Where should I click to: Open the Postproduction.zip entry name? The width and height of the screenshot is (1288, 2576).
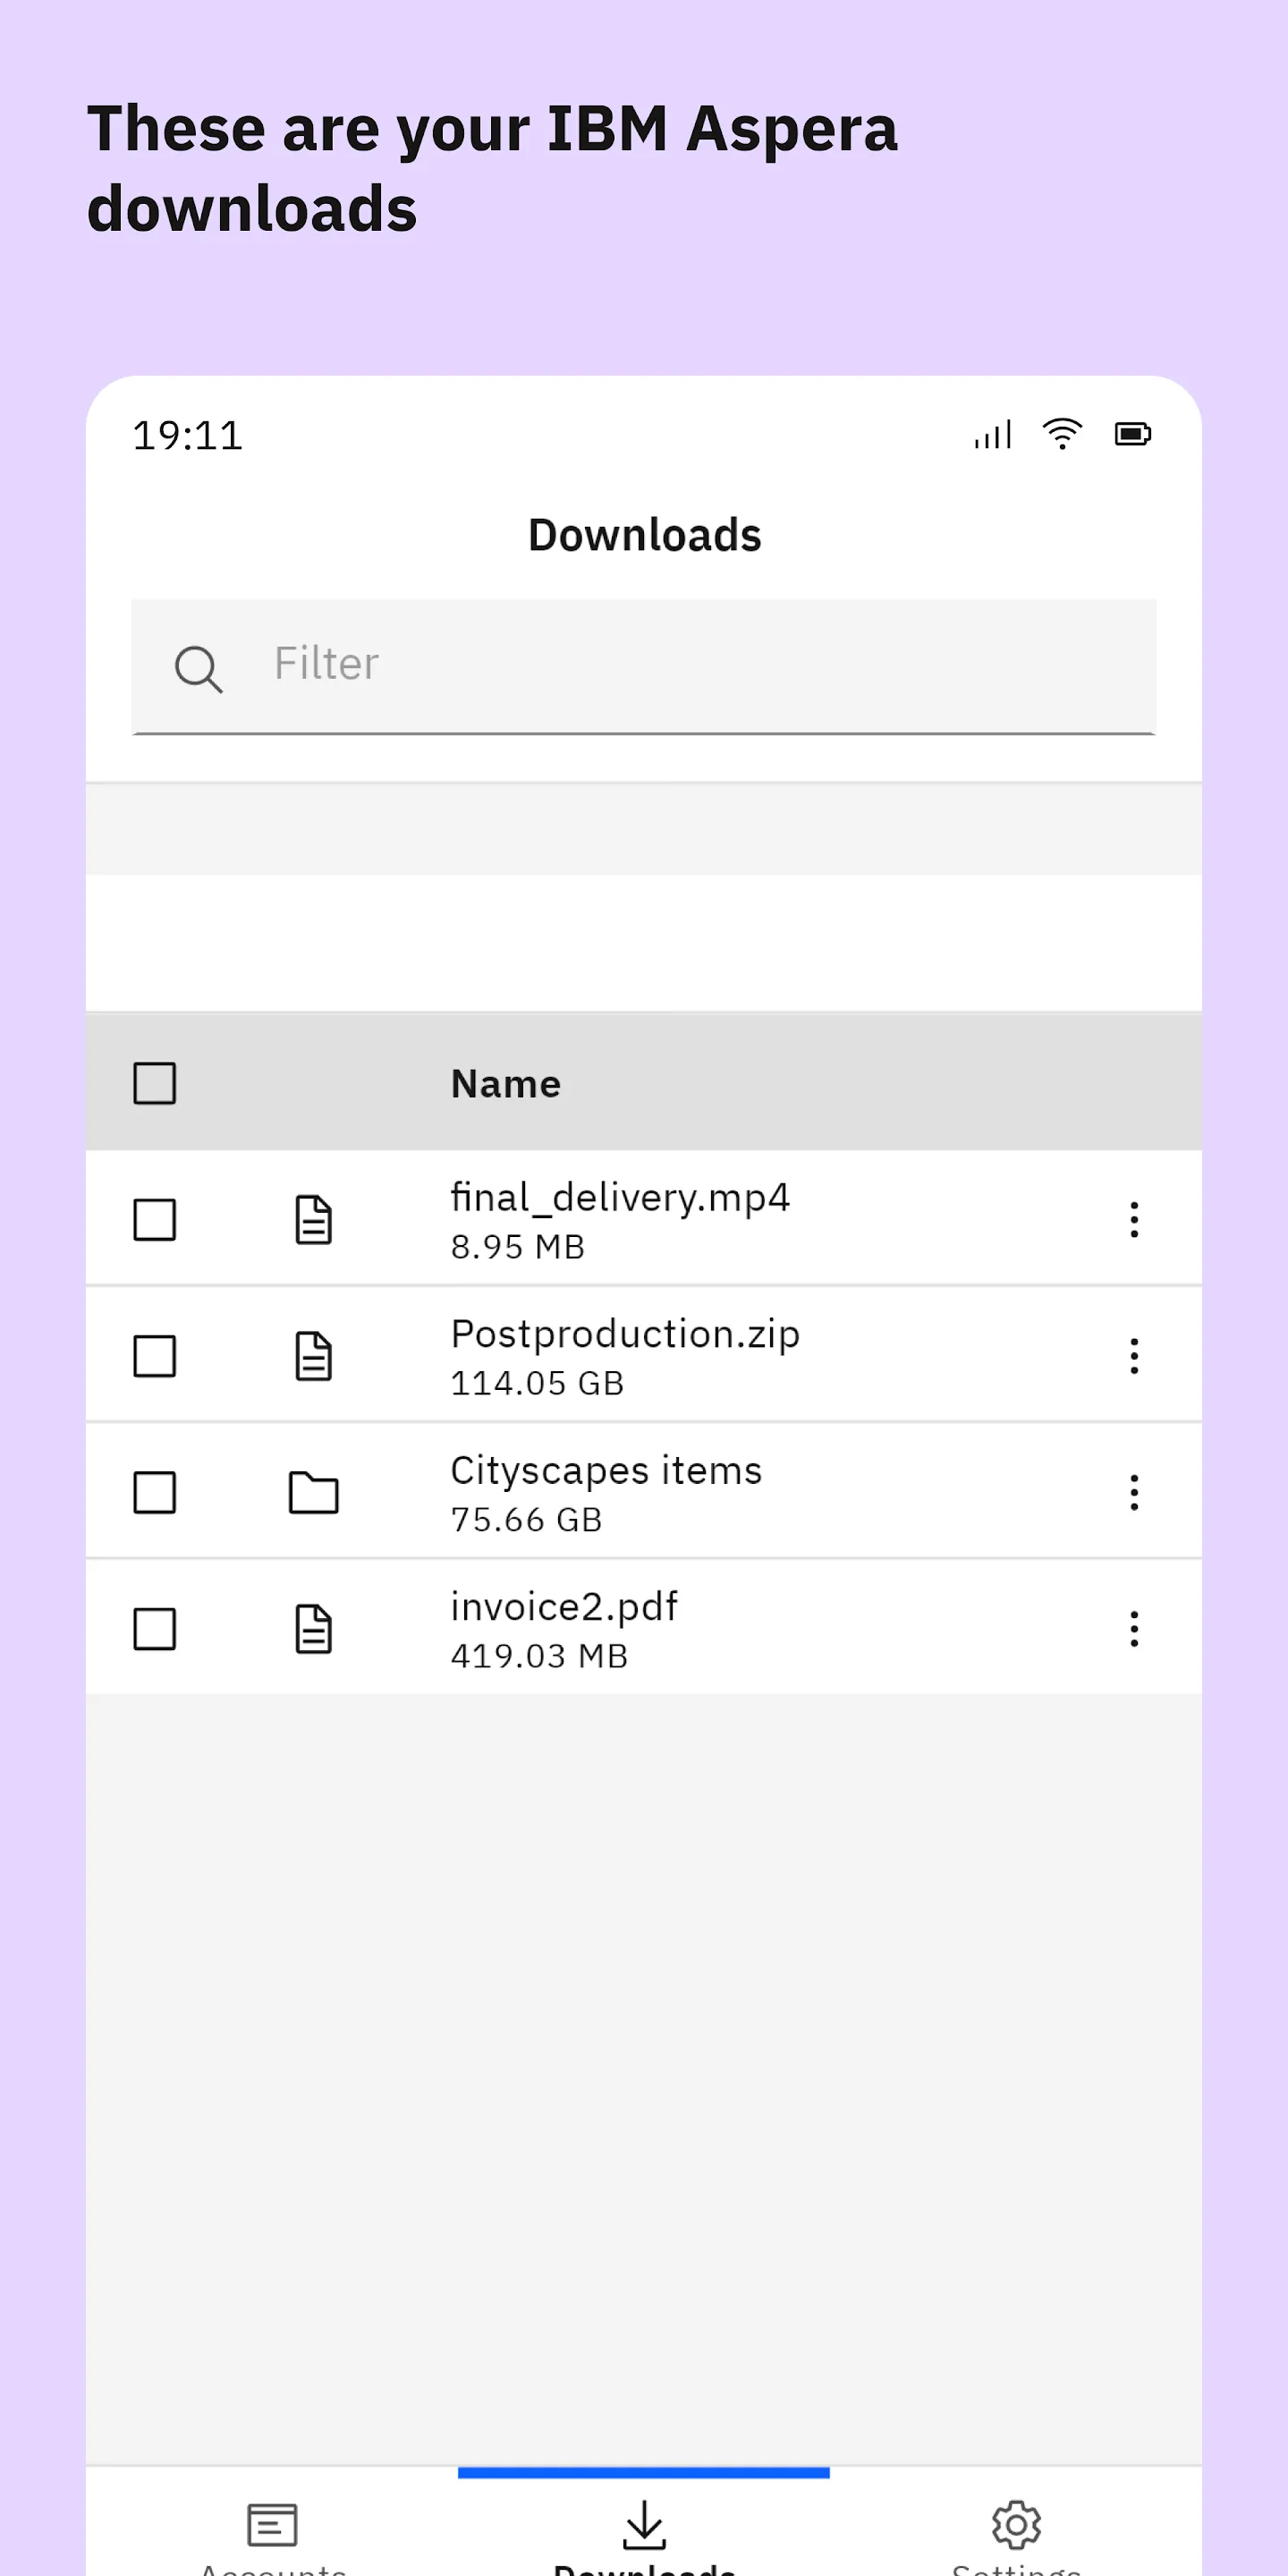tap(625, 1334)
